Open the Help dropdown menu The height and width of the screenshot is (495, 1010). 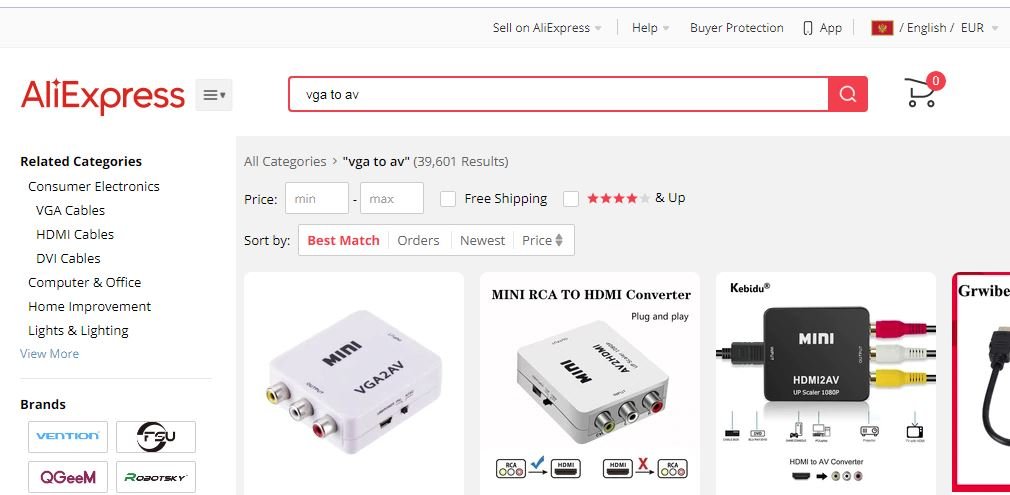pyautogui.click(x=650, y=28)
